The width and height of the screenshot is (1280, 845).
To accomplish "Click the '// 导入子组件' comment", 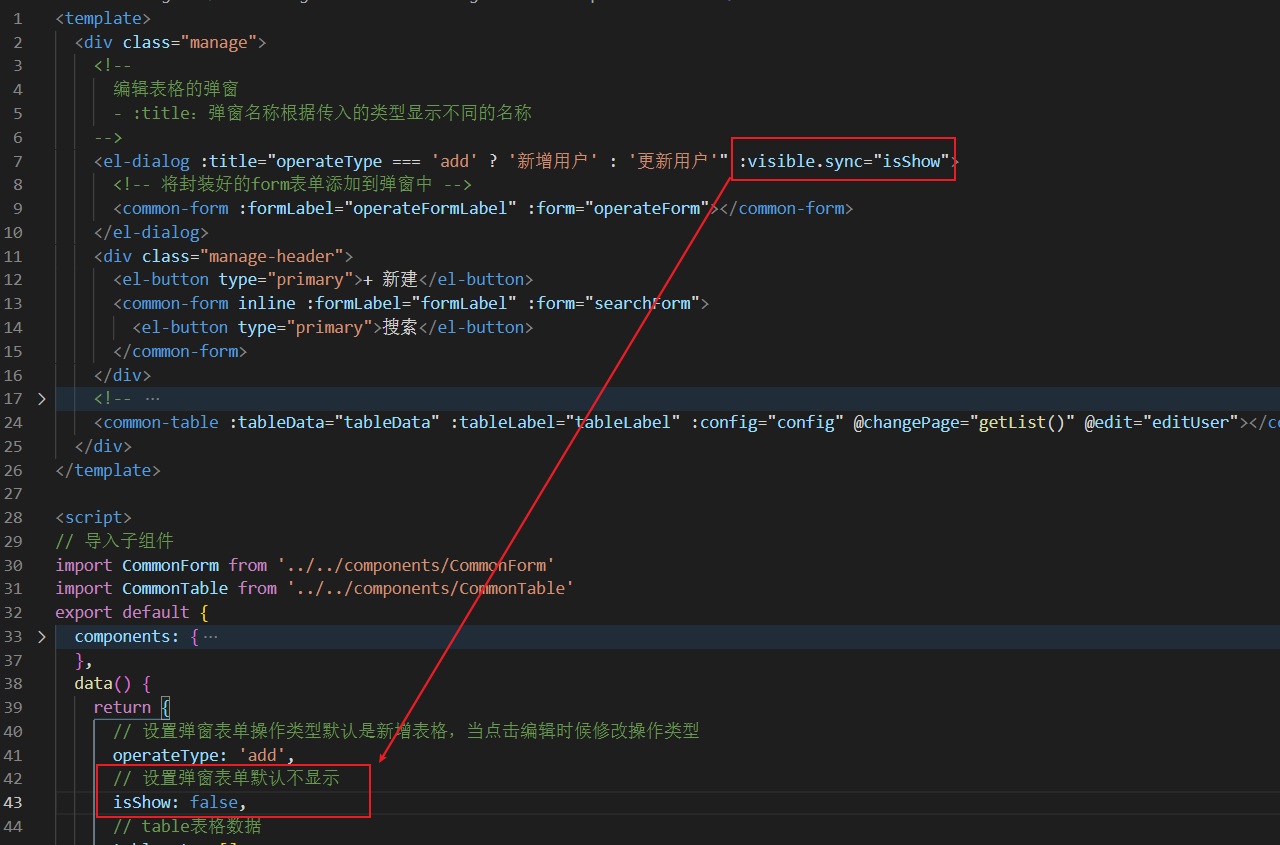I will (115, 541).
